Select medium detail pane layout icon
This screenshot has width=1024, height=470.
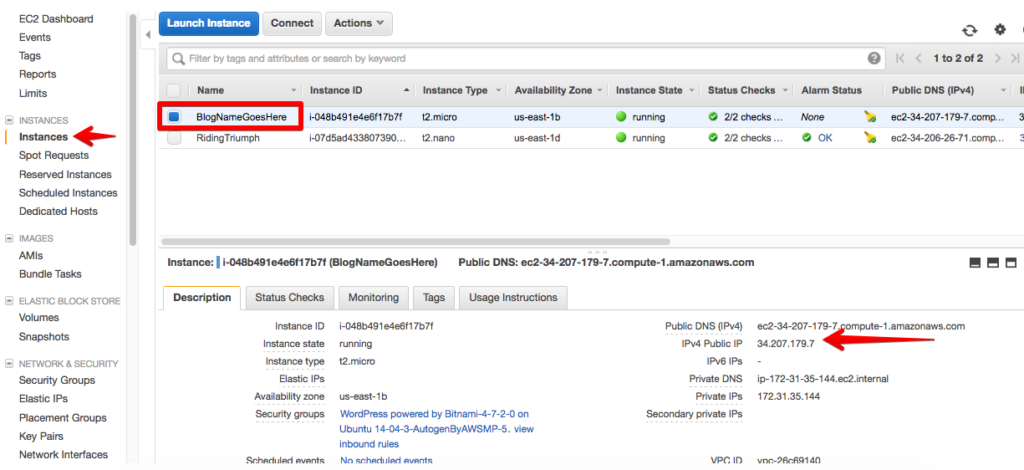coord(993,262)
